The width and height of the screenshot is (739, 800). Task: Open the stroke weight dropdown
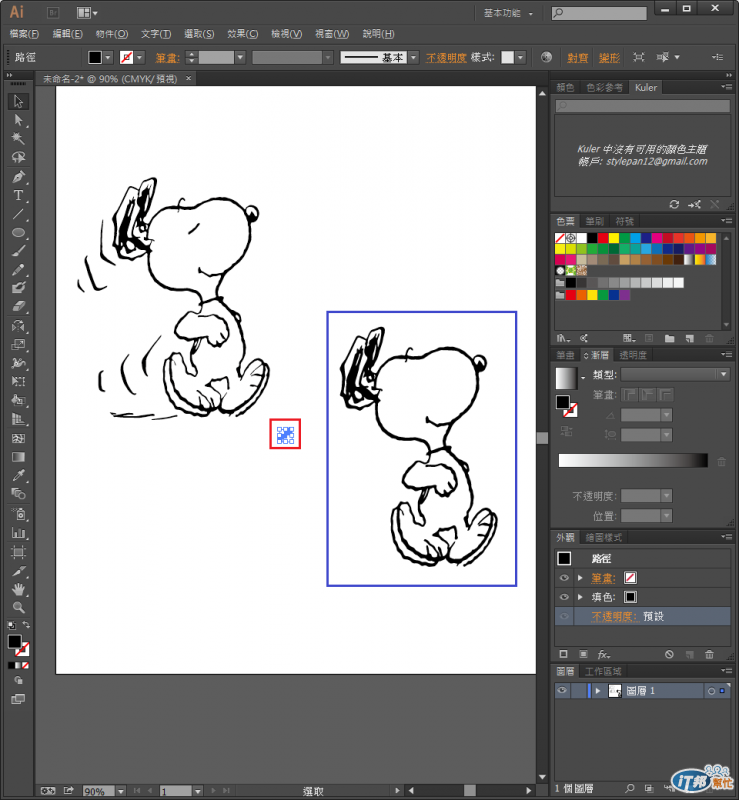coord(240,58)
